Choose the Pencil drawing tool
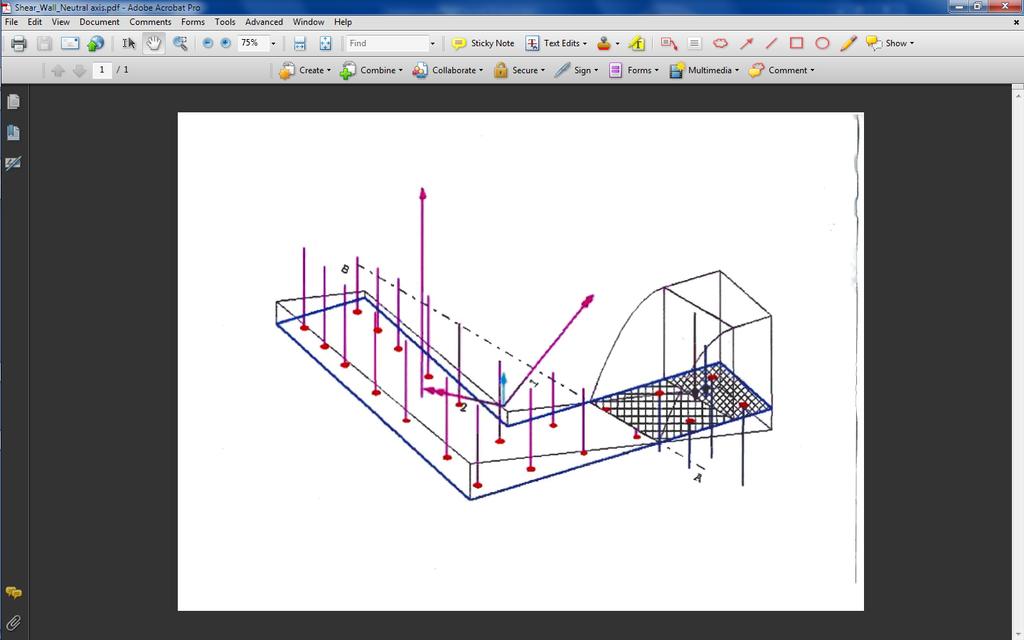This screenshot has width=1024, height=640. (848, 44)
